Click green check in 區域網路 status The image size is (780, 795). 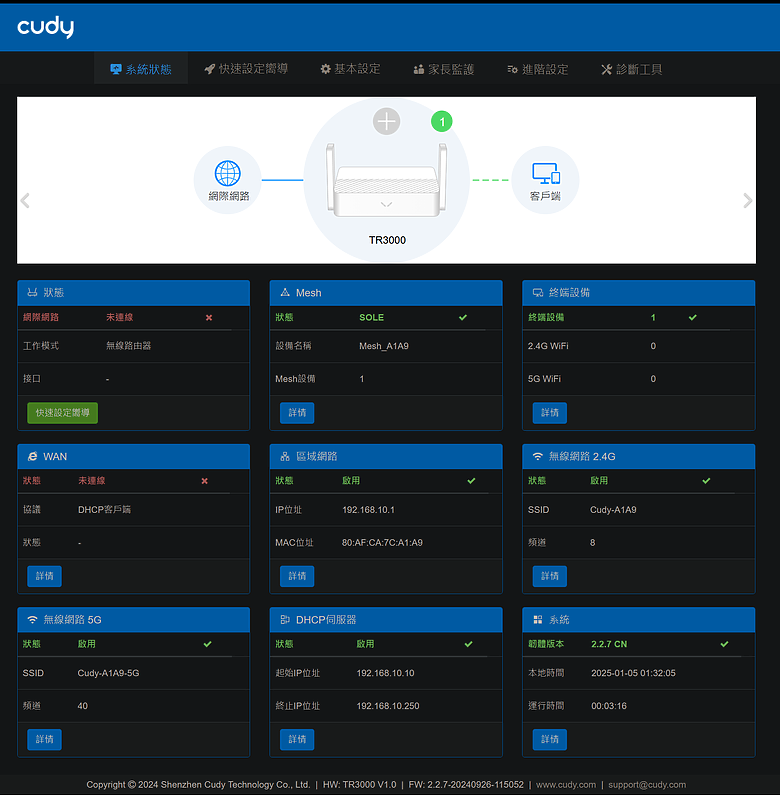471,481
